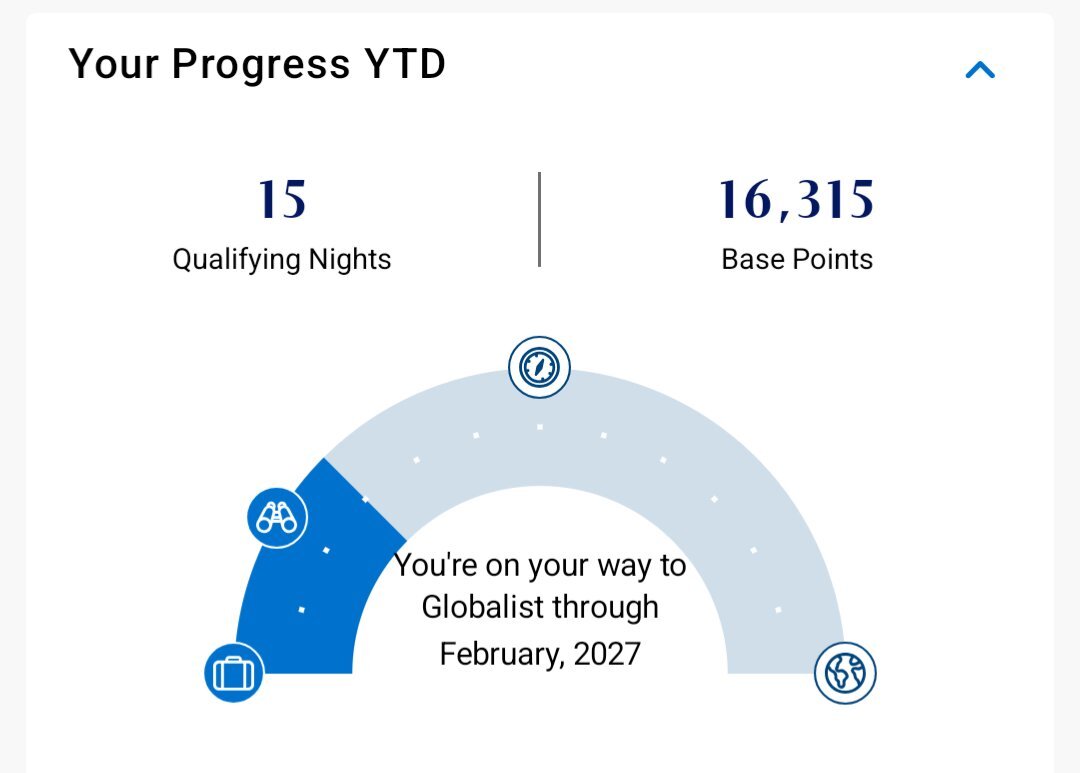Screen dimensions: 1080x773
Task: Collapse the Your Progress YTD section
Action: pos(980,70)
